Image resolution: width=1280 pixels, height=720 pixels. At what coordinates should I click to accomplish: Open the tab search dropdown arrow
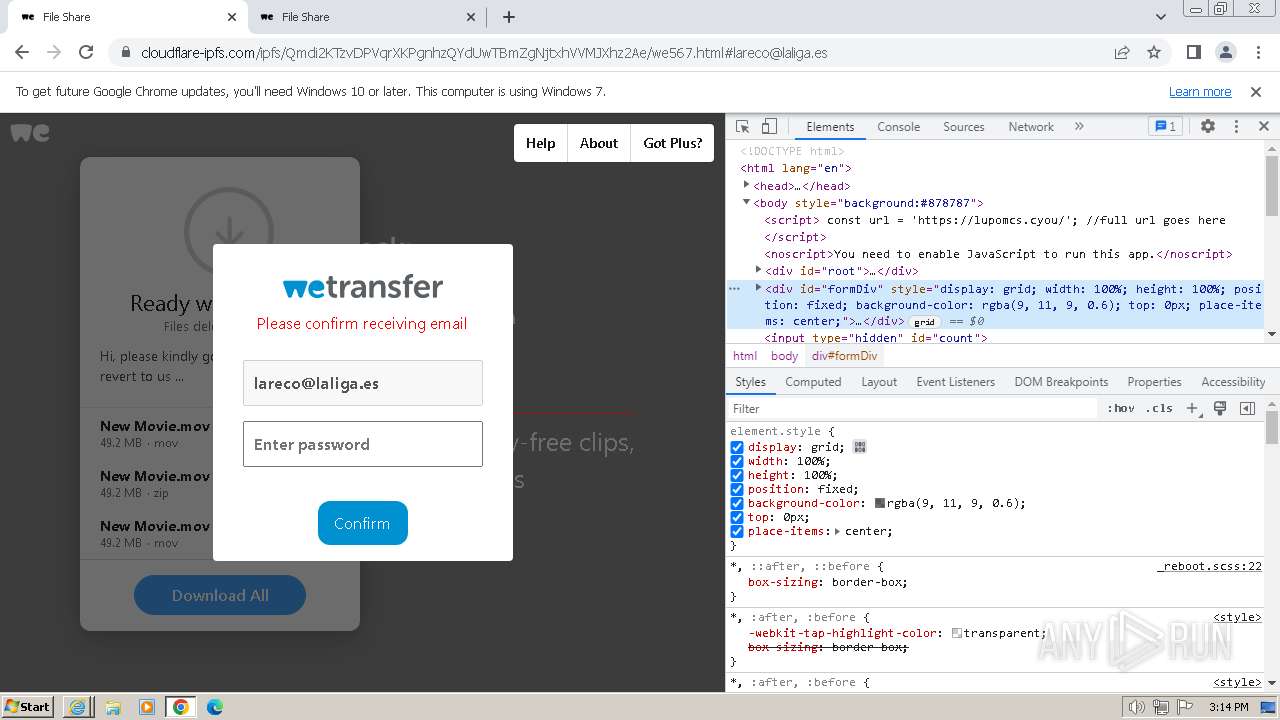click(x=1160, y=17)
